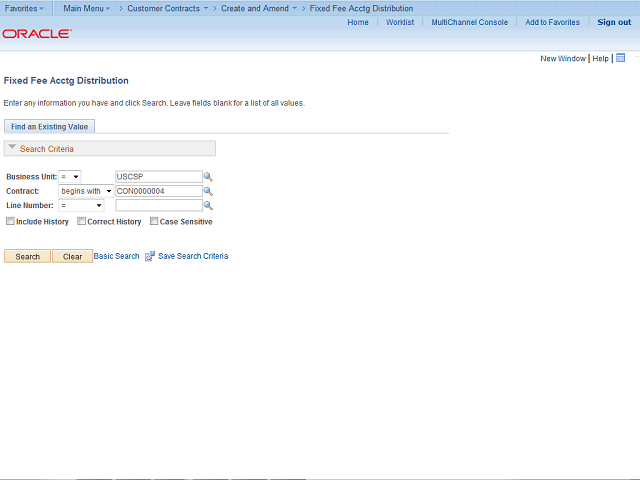640x480 pixels.
Task: Open the MultiChannel Console link
Action: point(469,22)
